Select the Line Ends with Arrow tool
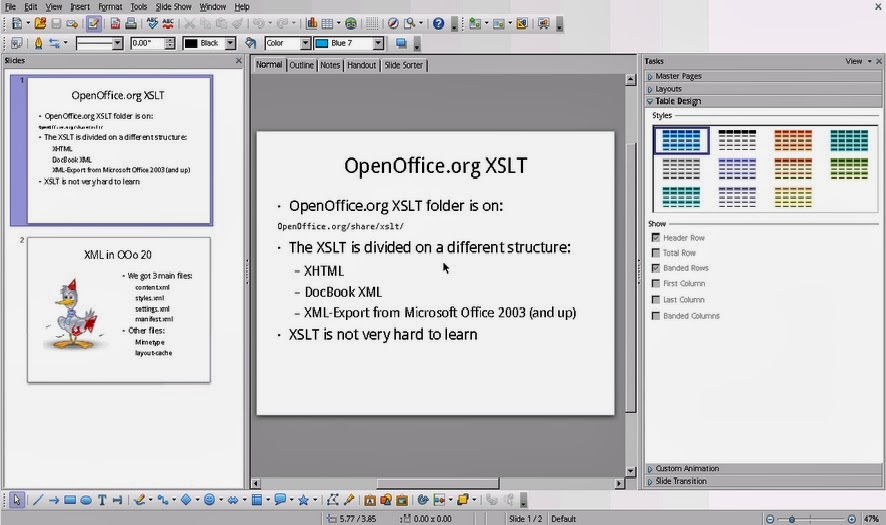The width and height of the screenshot is (886, 525). click(54, 500)
